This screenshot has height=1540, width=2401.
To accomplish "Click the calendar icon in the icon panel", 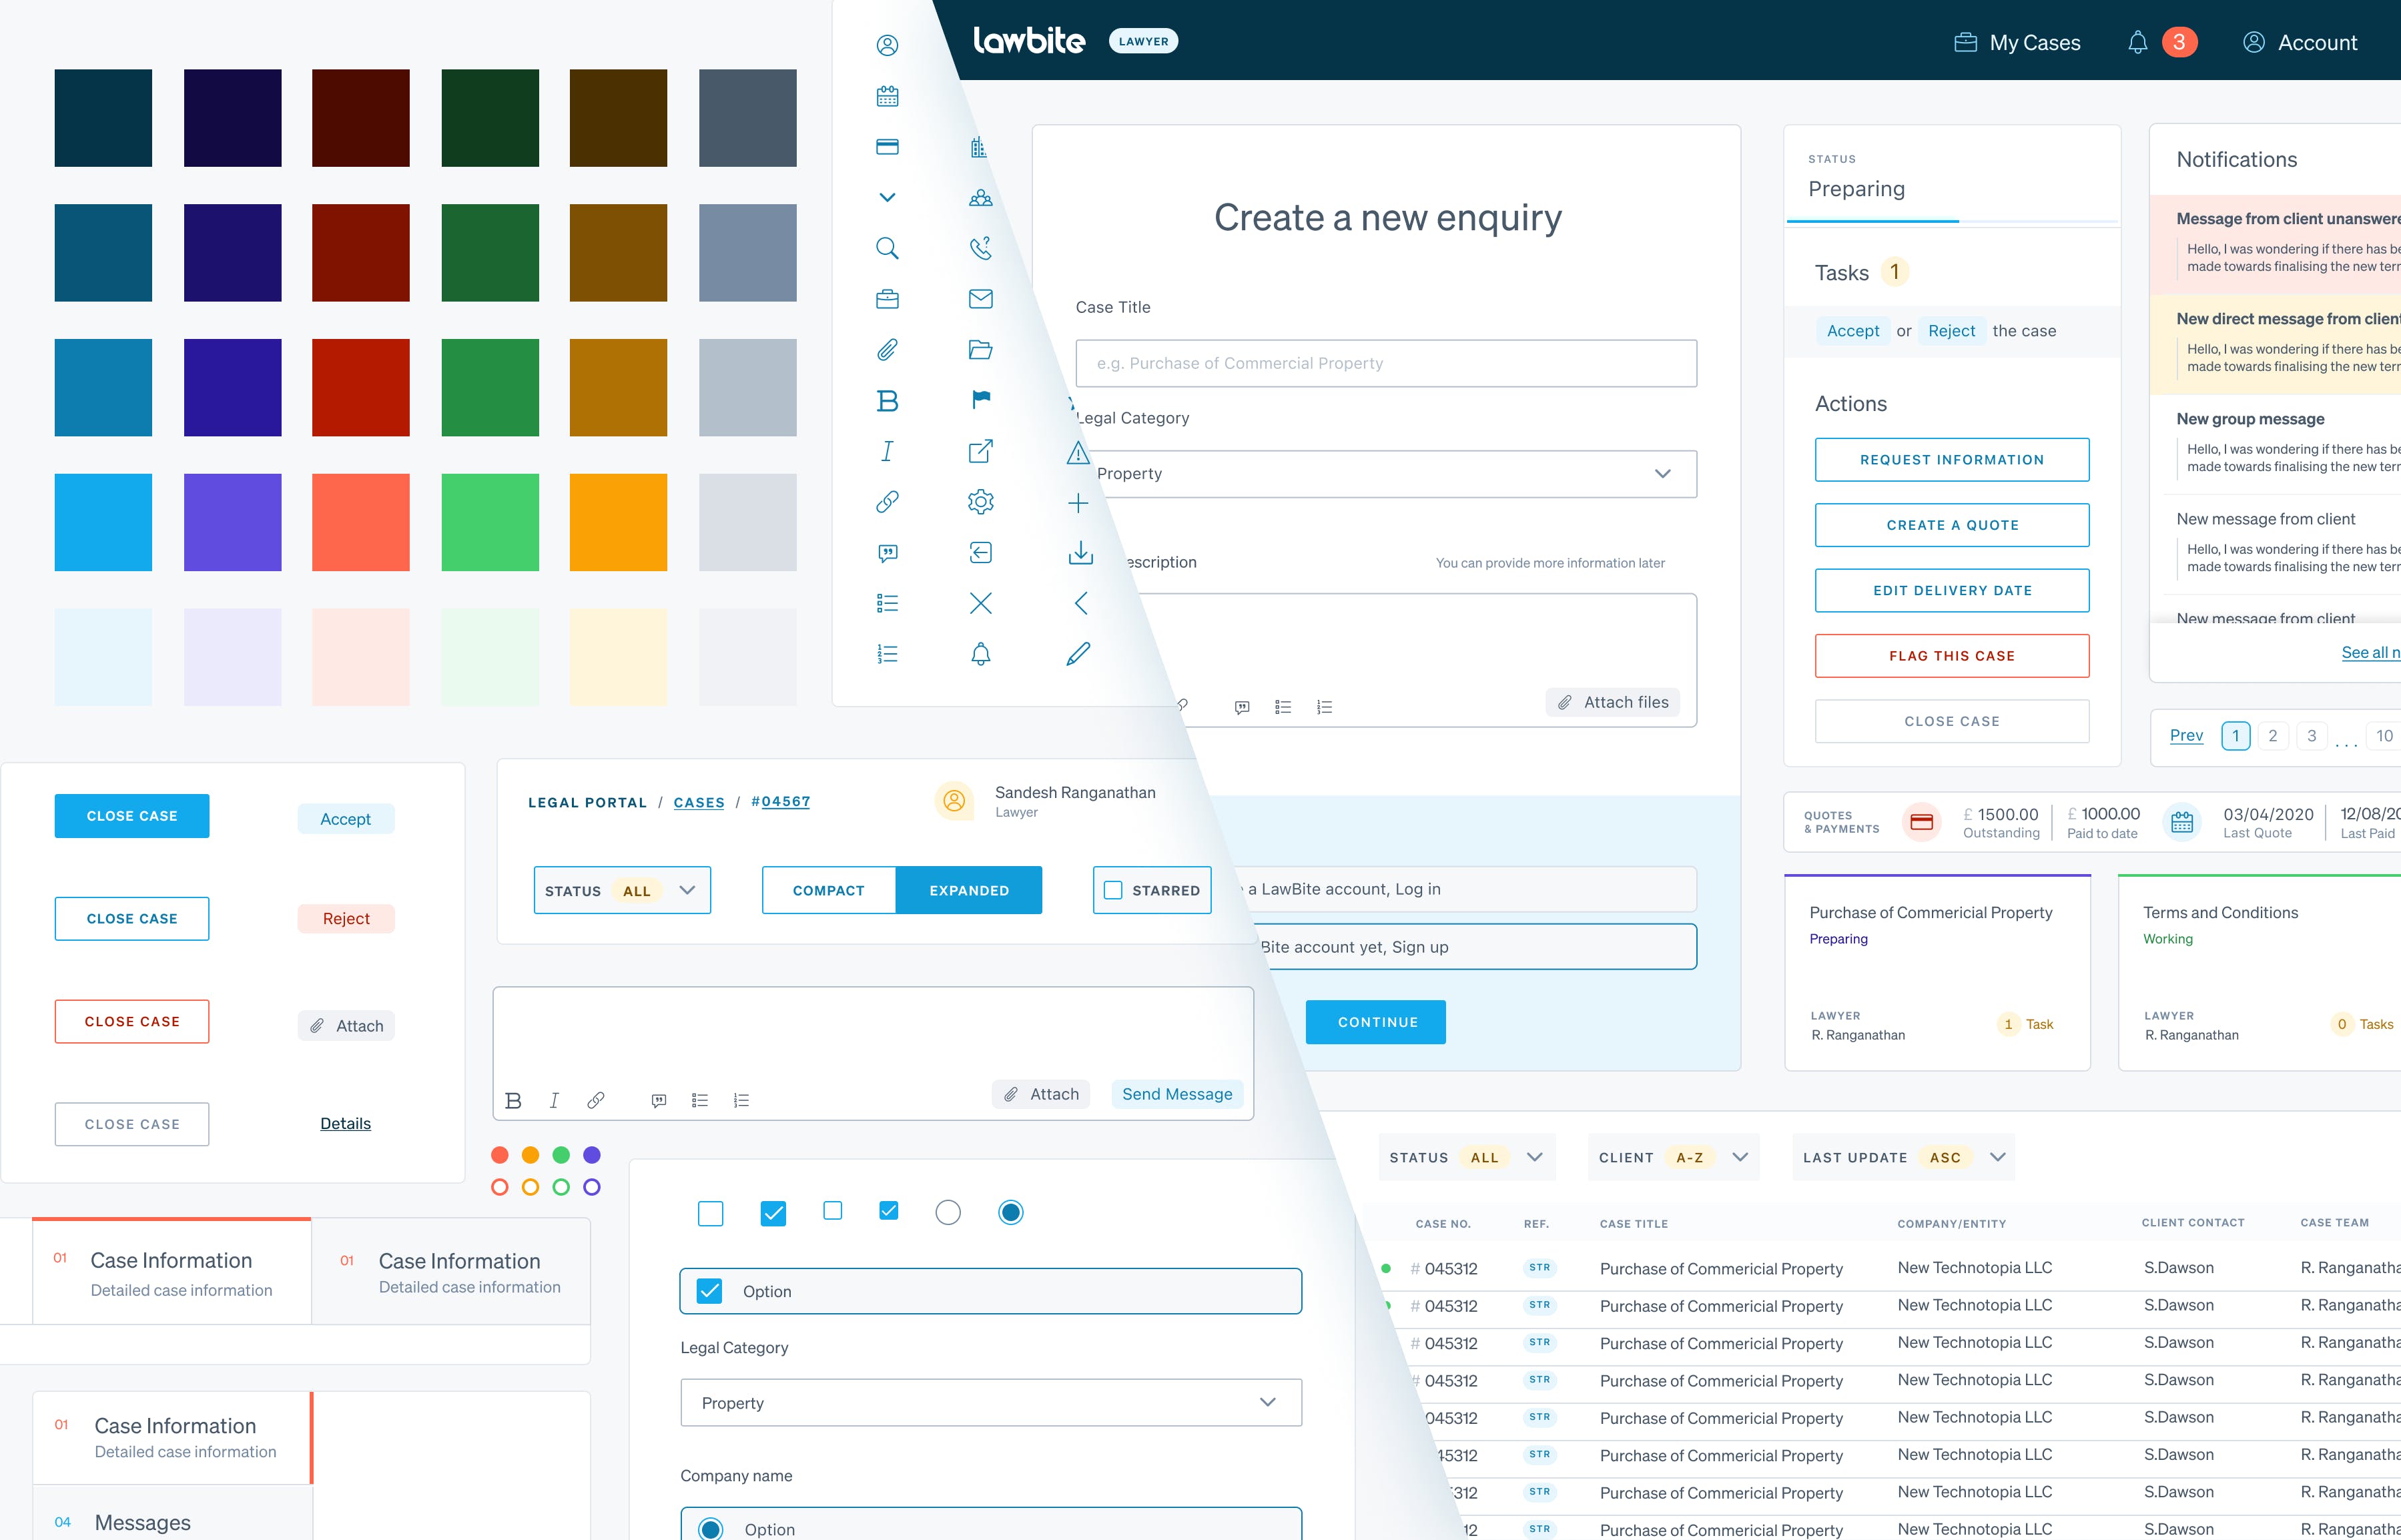I will [887, 96].
